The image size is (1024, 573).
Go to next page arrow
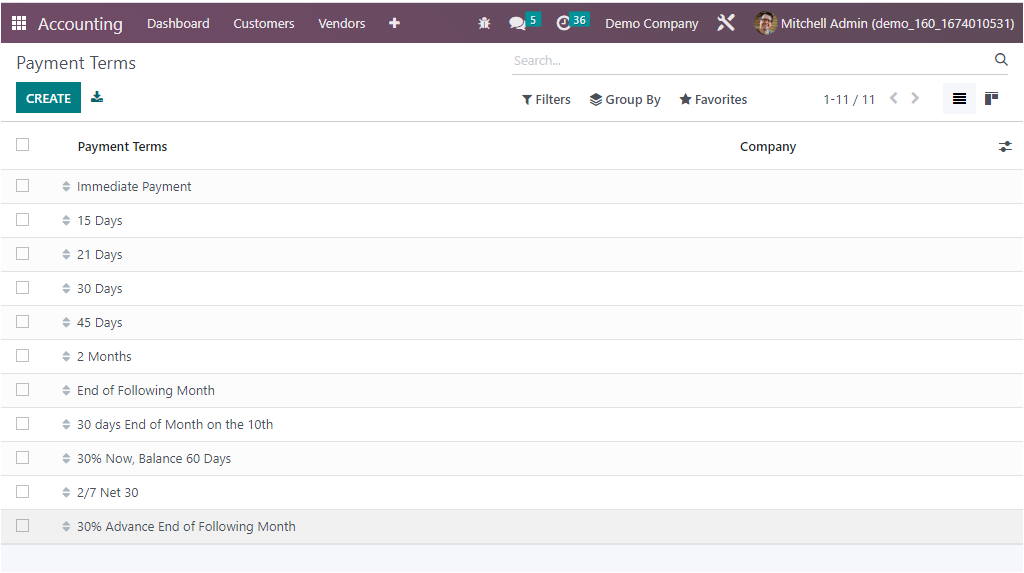(x=915, y=99)
